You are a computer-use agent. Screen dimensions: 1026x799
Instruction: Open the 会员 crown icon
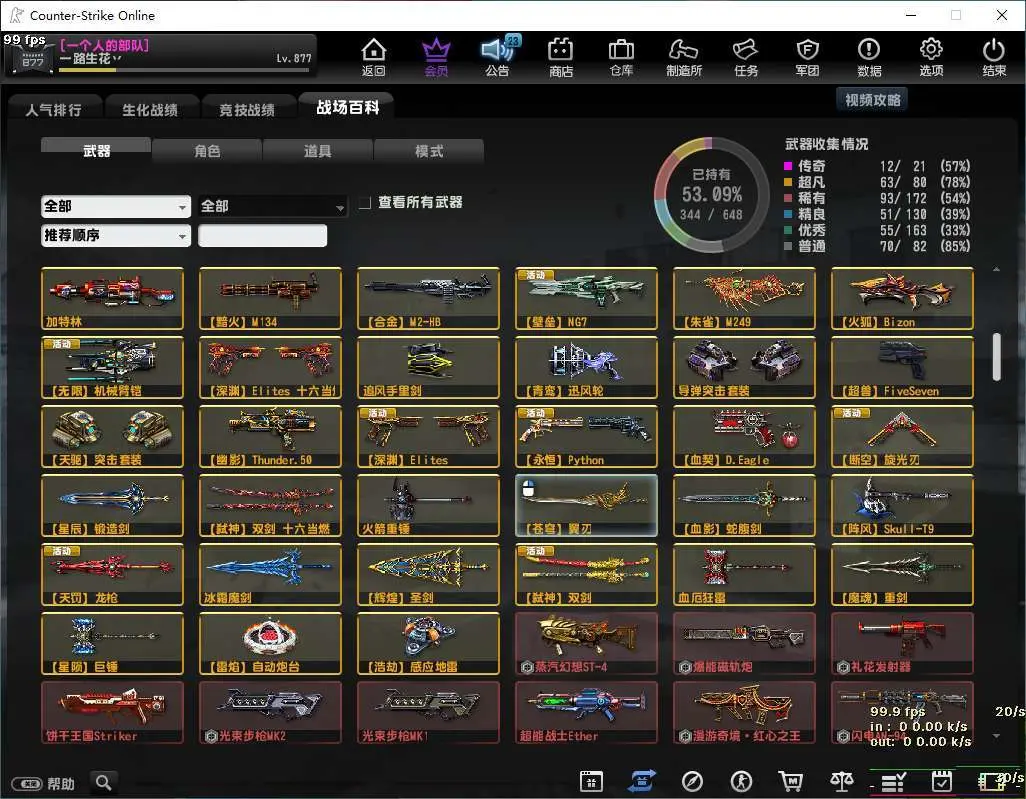point(436,56)
